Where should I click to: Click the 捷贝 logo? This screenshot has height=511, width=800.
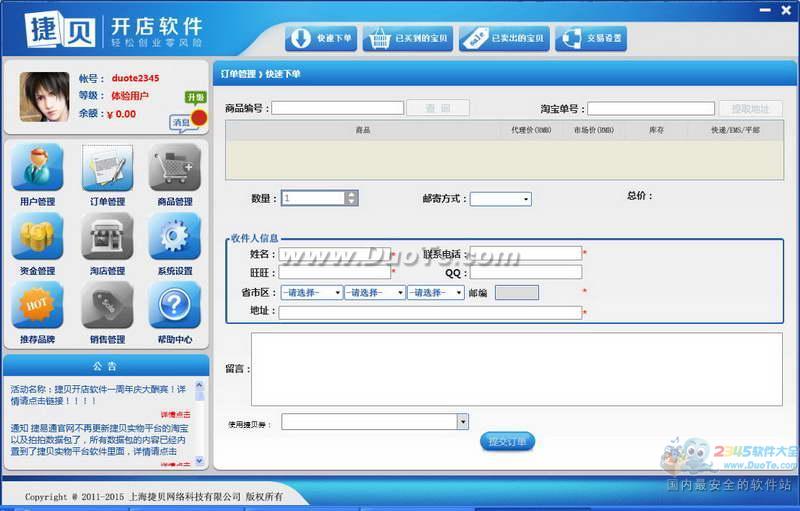(x=61, y=30)
